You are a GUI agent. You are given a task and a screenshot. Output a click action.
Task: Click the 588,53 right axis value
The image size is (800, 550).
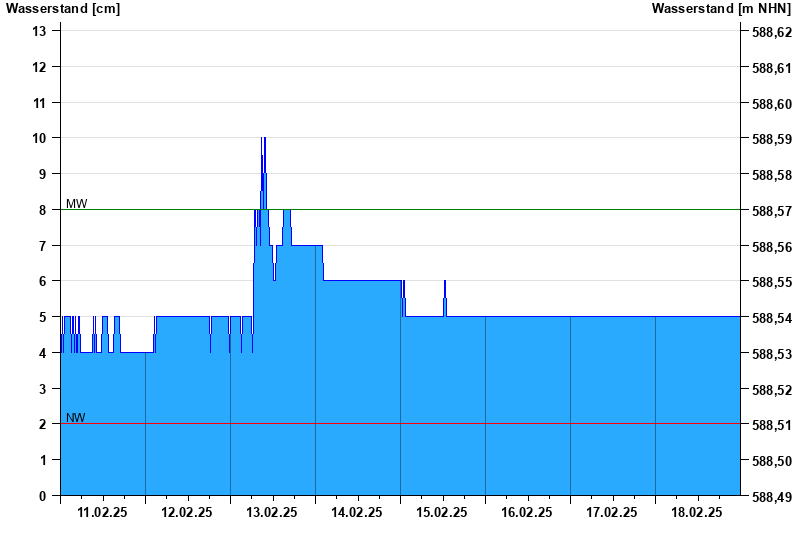click(x=772, y=354)
